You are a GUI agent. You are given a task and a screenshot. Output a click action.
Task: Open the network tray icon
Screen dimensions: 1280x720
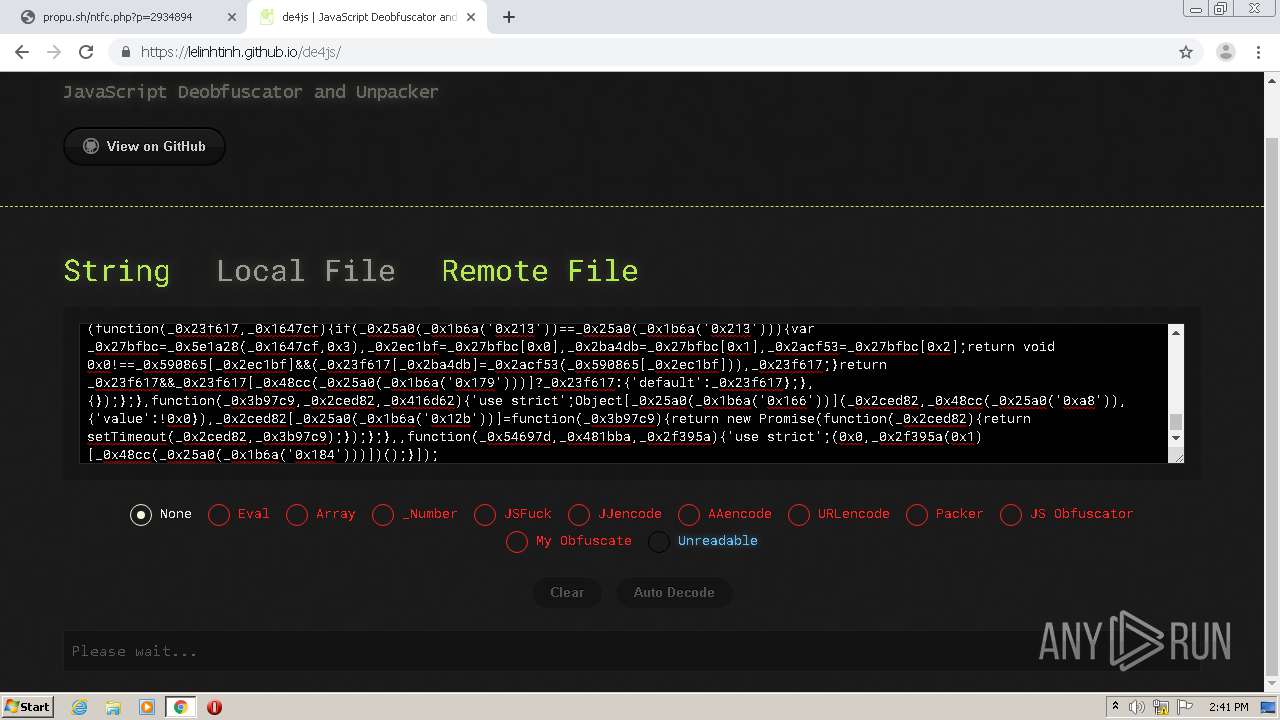(x=1160, y=707)
